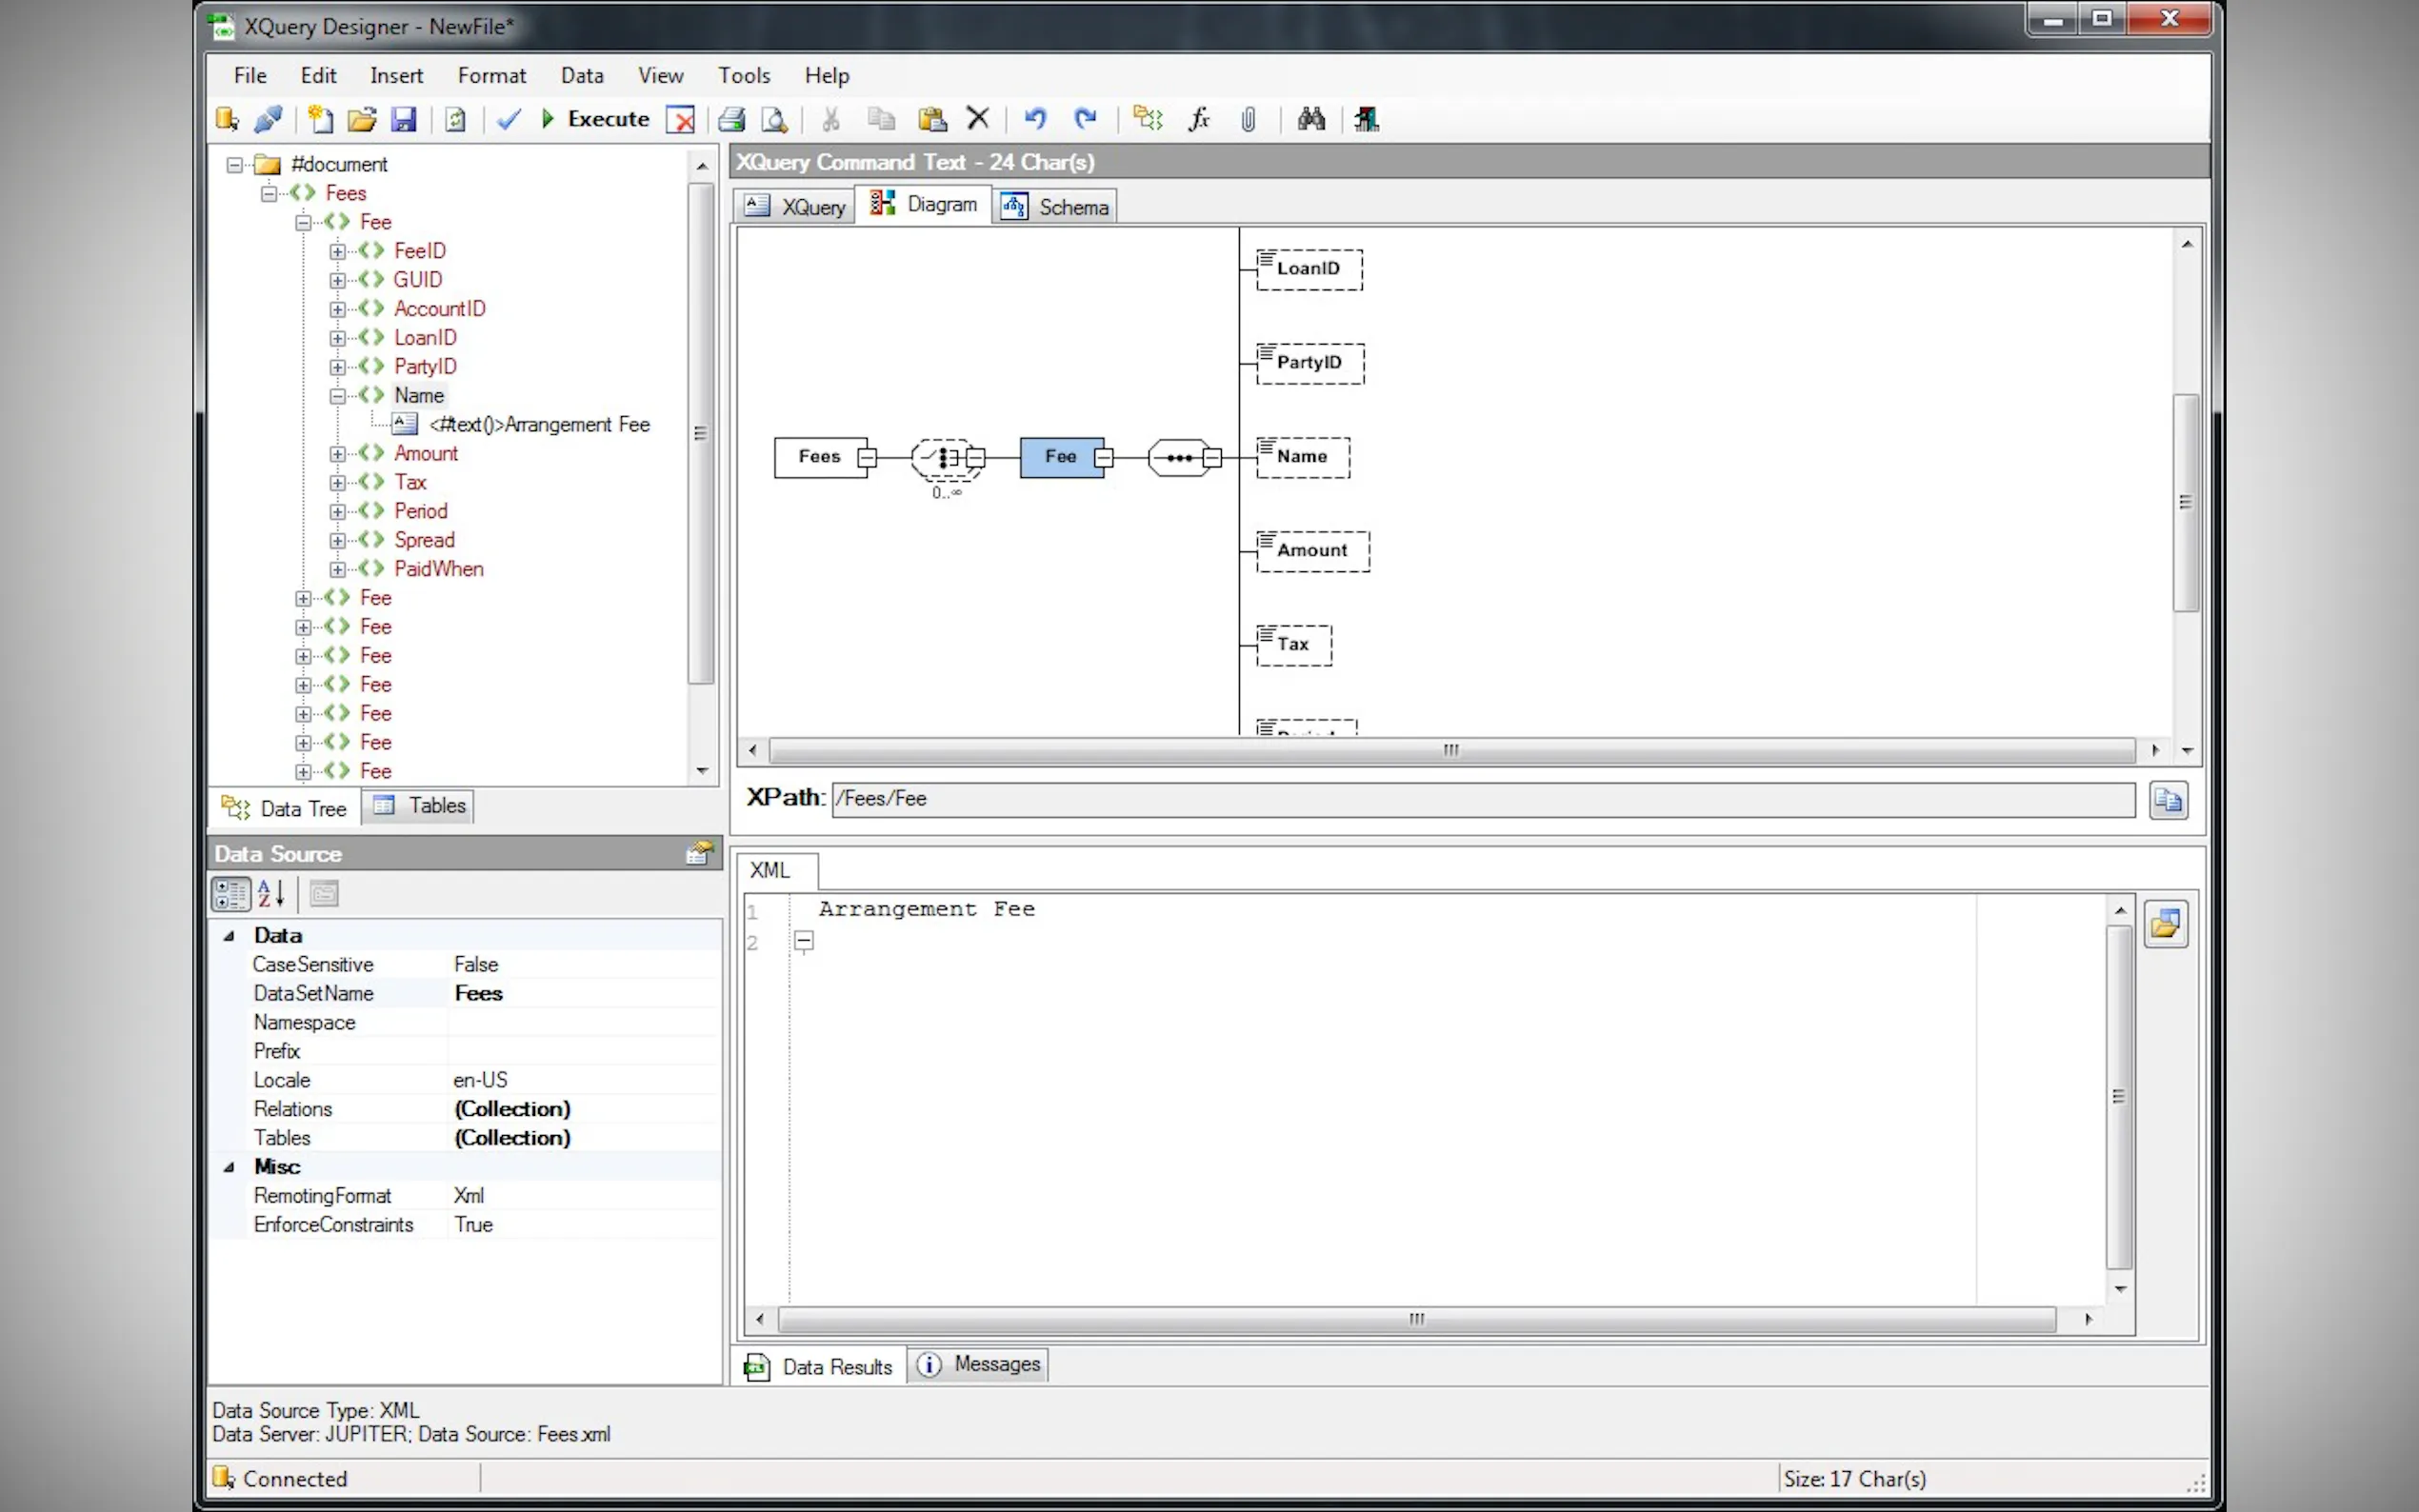This screenshot has height=1512, width=2419.
Task: Click the Undo arrow icon
Action: (x=1035, y=120)
